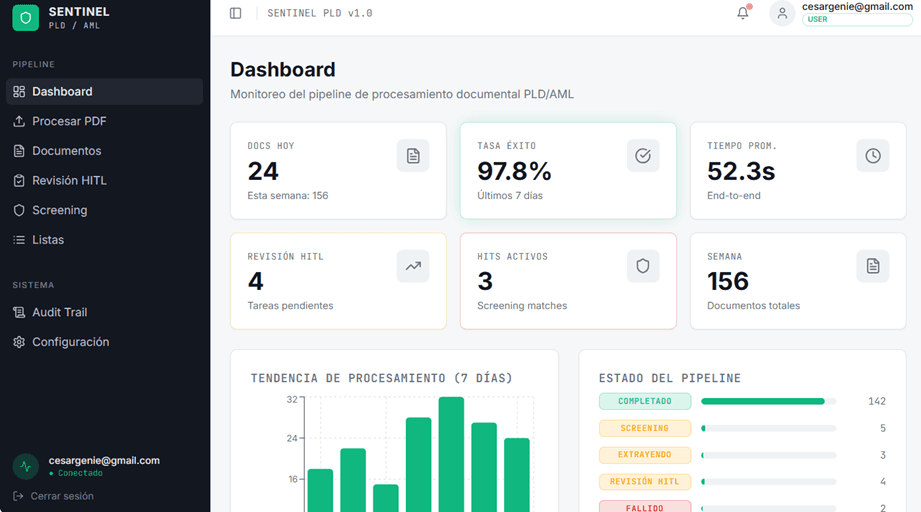Click the Documentos file icon in sidebar
This screenshot has width=921, height=512.
[x=19, y=151]
